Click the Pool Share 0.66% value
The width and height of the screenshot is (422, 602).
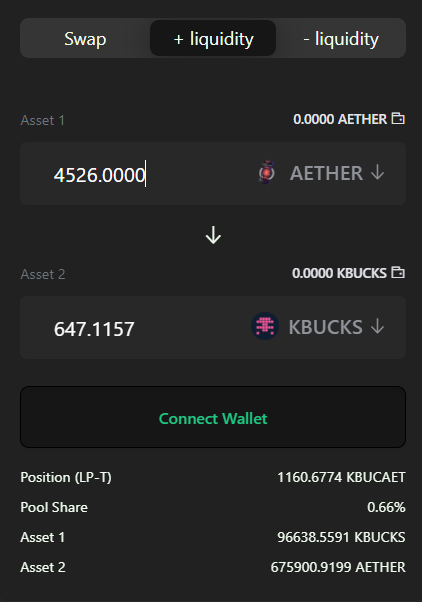tap(386, 507)
